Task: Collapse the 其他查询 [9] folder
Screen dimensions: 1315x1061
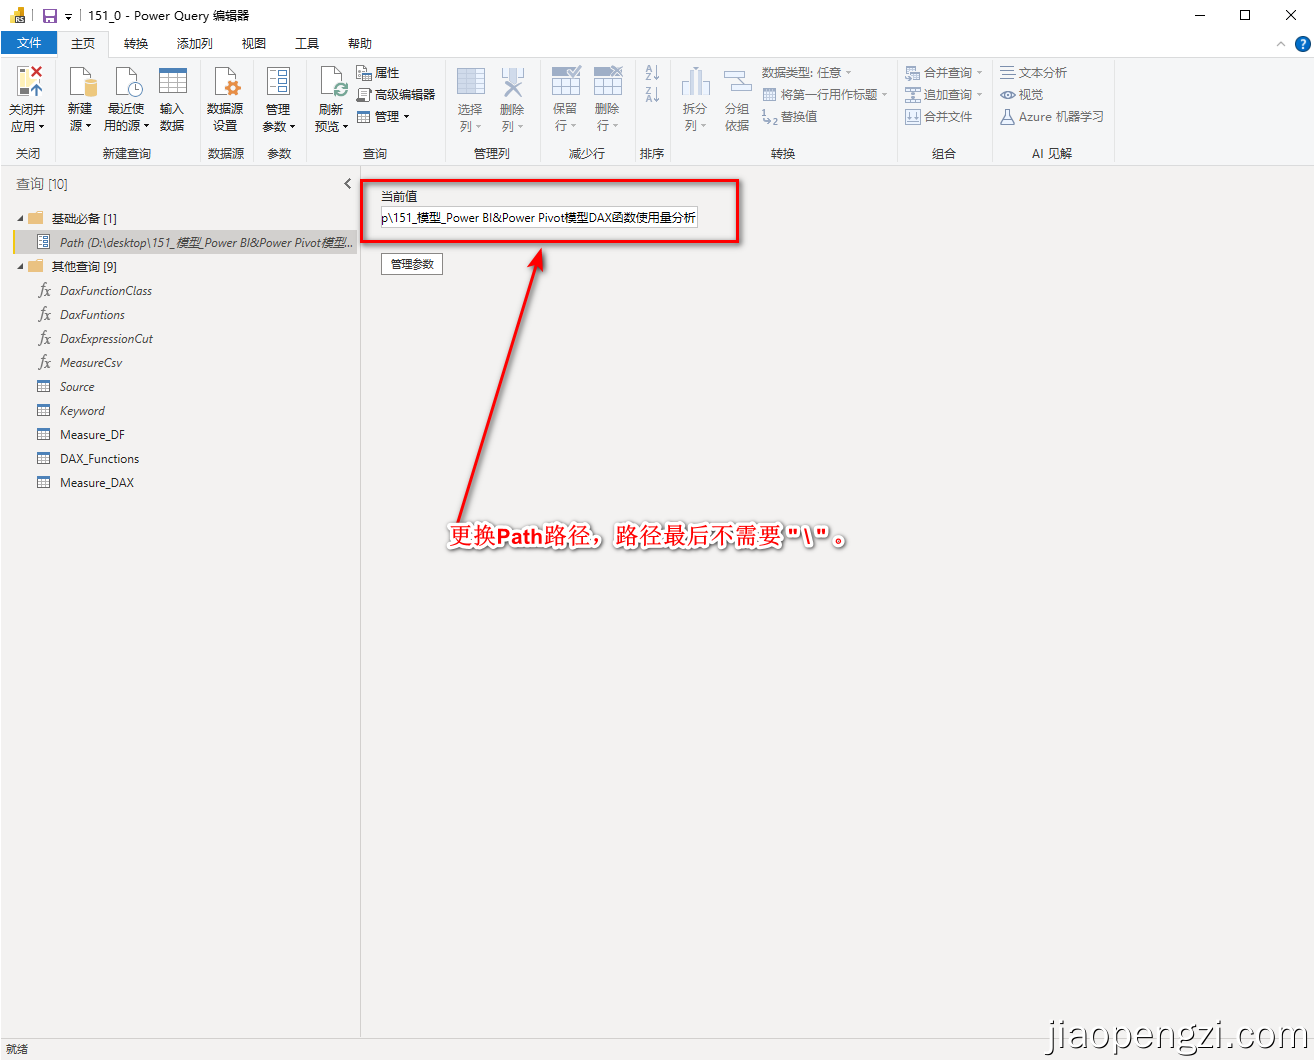Action: point(20,267)
